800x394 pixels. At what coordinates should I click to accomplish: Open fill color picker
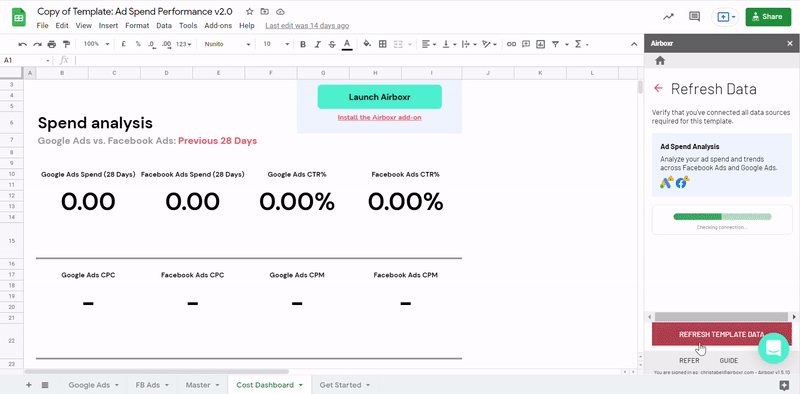(367, 44)
